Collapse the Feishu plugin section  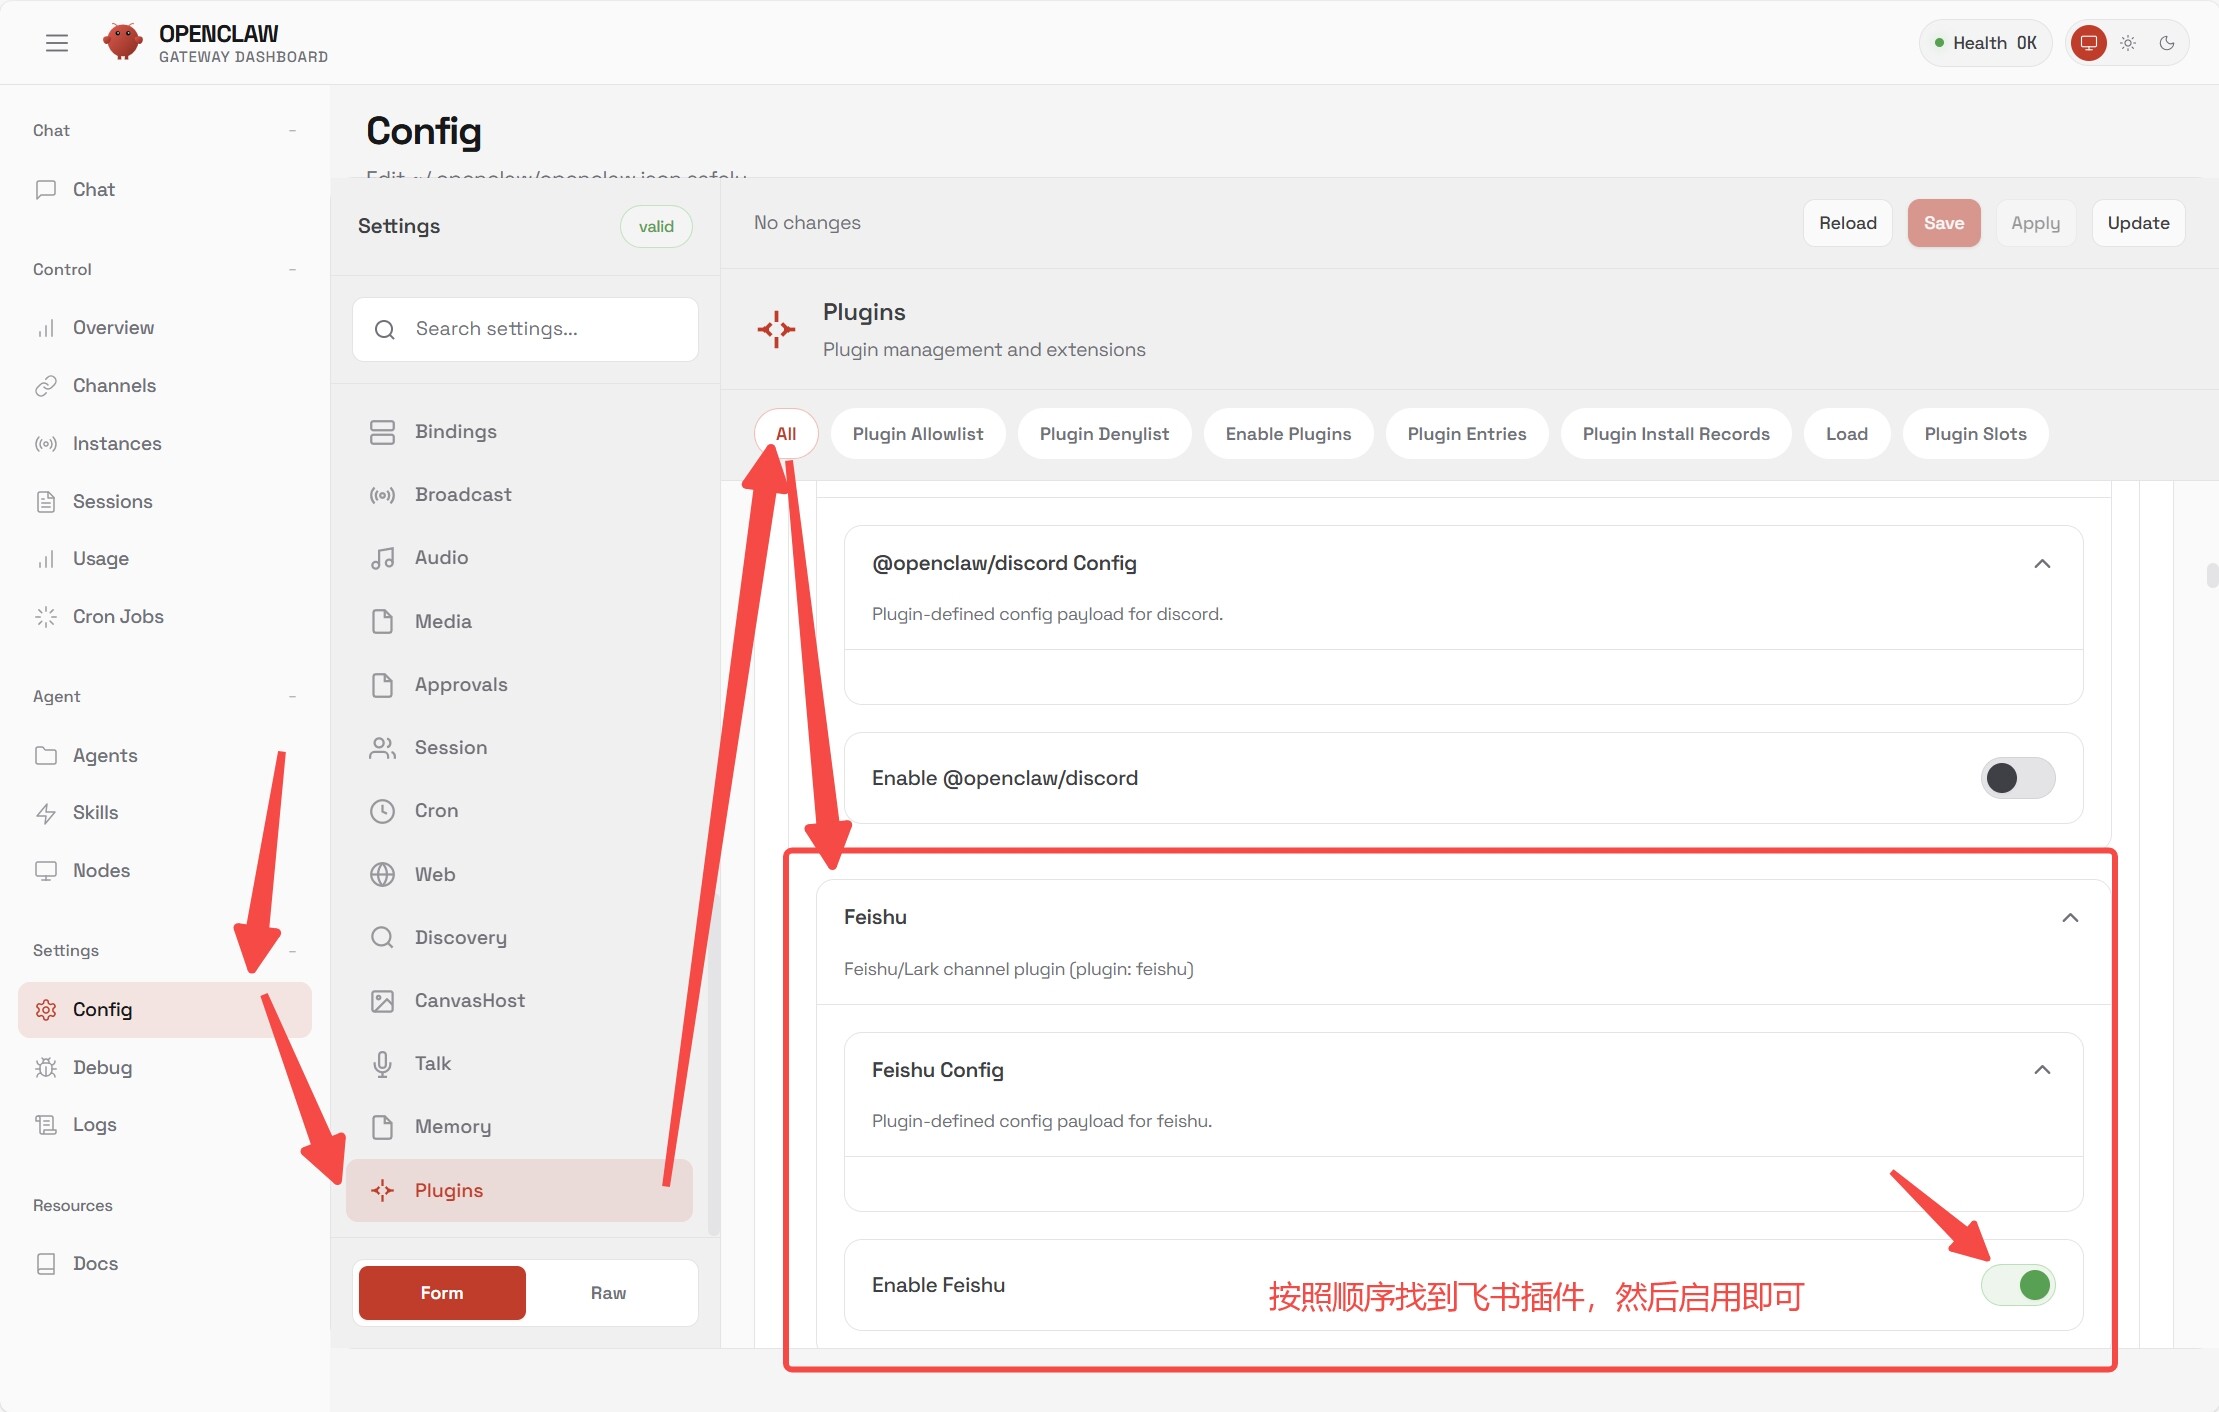point(2070,918)
